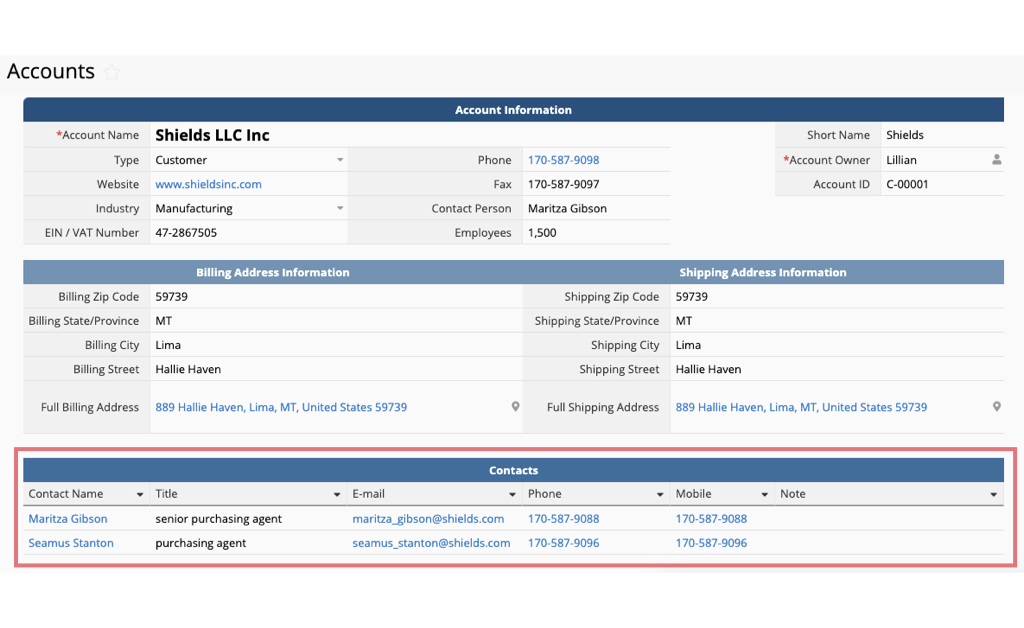This screenshot has height=628, width=1024.
Task: Edit the Shipping Zip Code field
Action: [837, 296]
